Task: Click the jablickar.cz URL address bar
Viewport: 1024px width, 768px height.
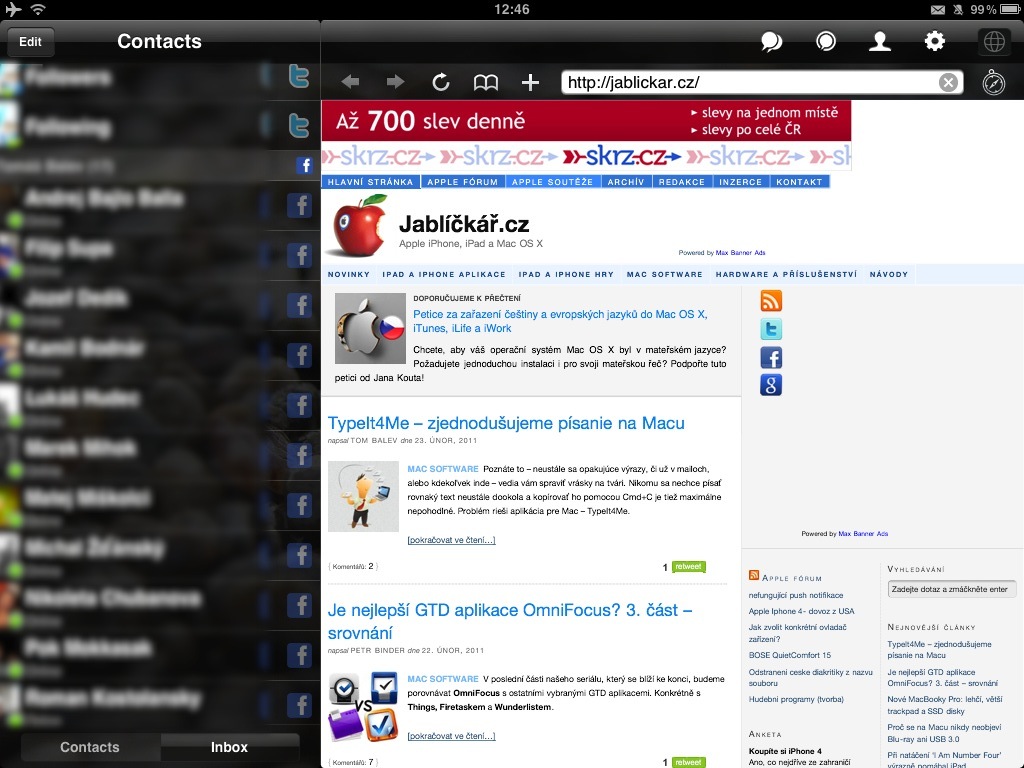Action: click(x=750, y=83)
